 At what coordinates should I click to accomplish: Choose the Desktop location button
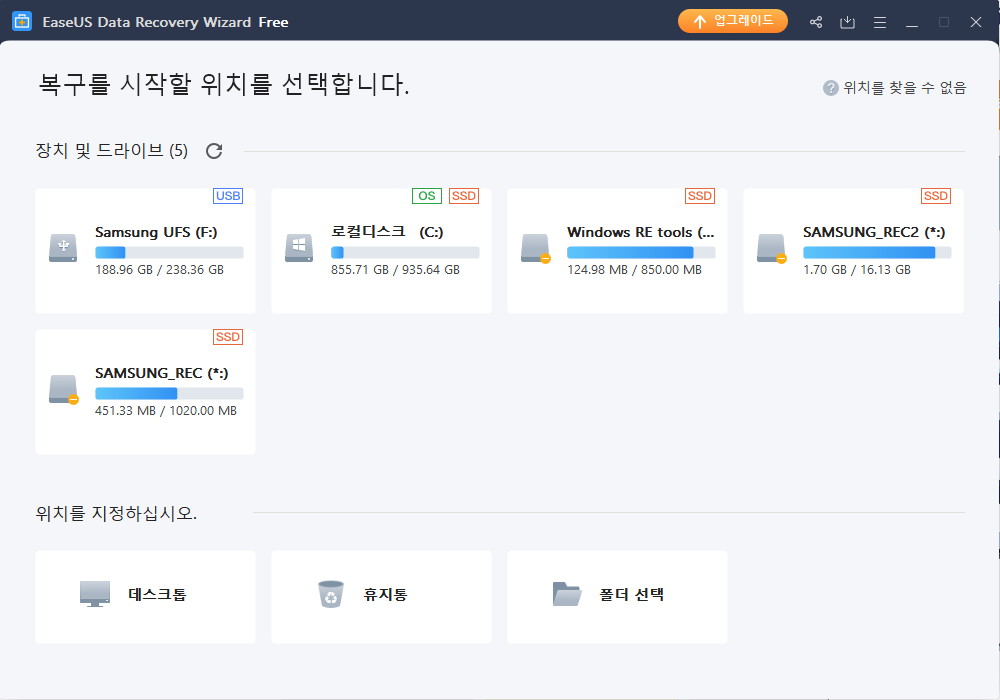145,597
